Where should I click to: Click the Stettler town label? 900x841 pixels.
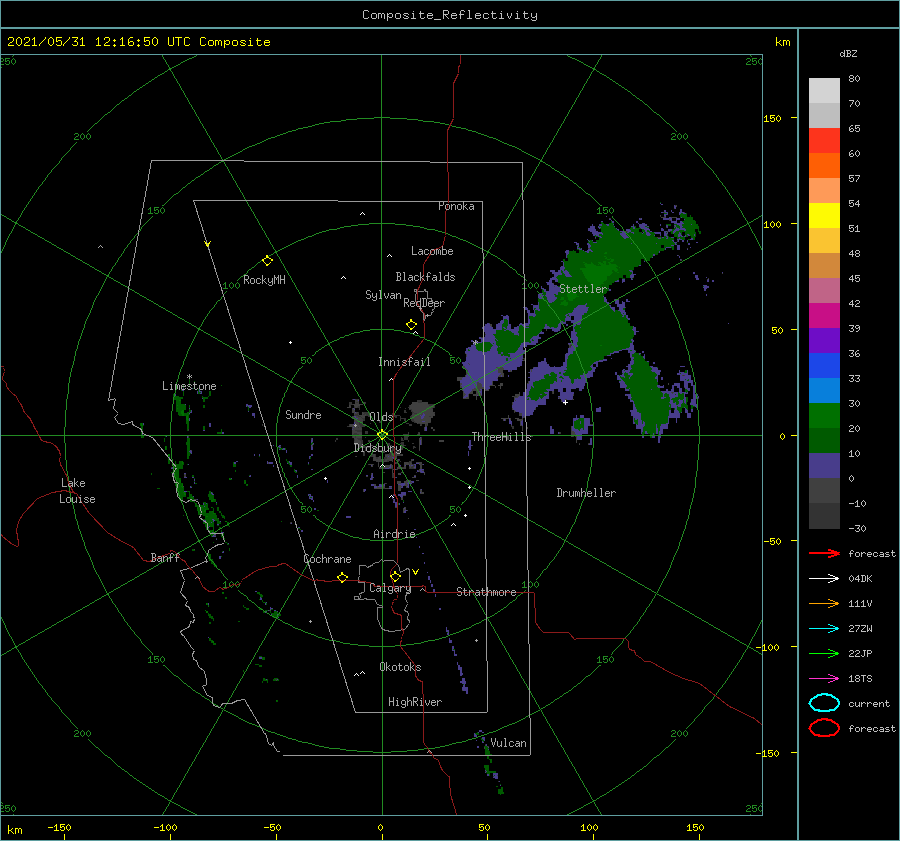pyautogui.click(x=583, y=289)
